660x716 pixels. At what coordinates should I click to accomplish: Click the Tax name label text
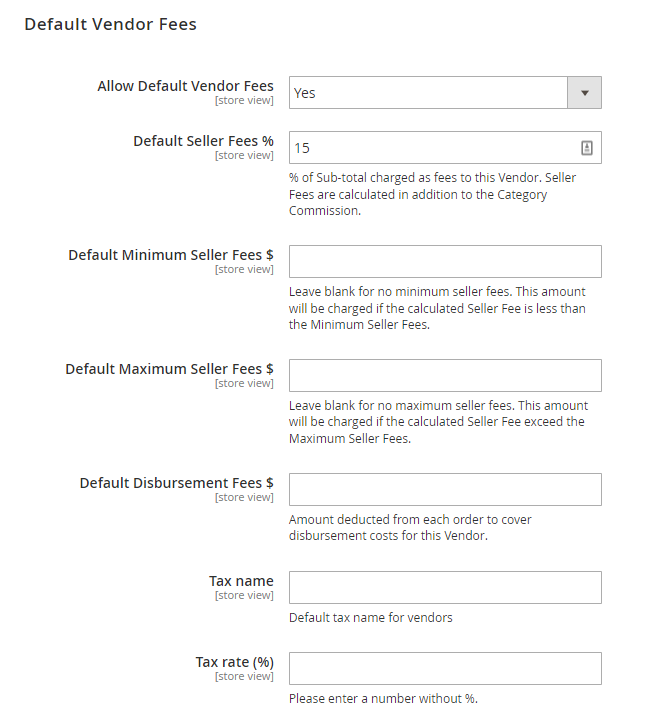pyautogui.click(x=241, y=581)
